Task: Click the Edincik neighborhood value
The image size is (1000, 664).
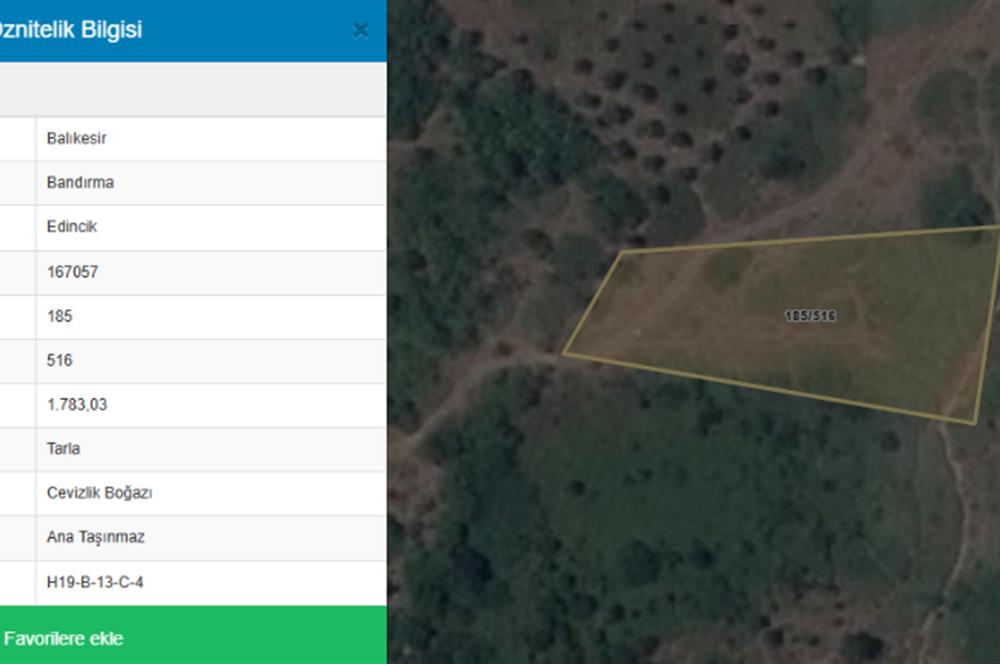Action: pyautogui.click(x=71, y=226)
